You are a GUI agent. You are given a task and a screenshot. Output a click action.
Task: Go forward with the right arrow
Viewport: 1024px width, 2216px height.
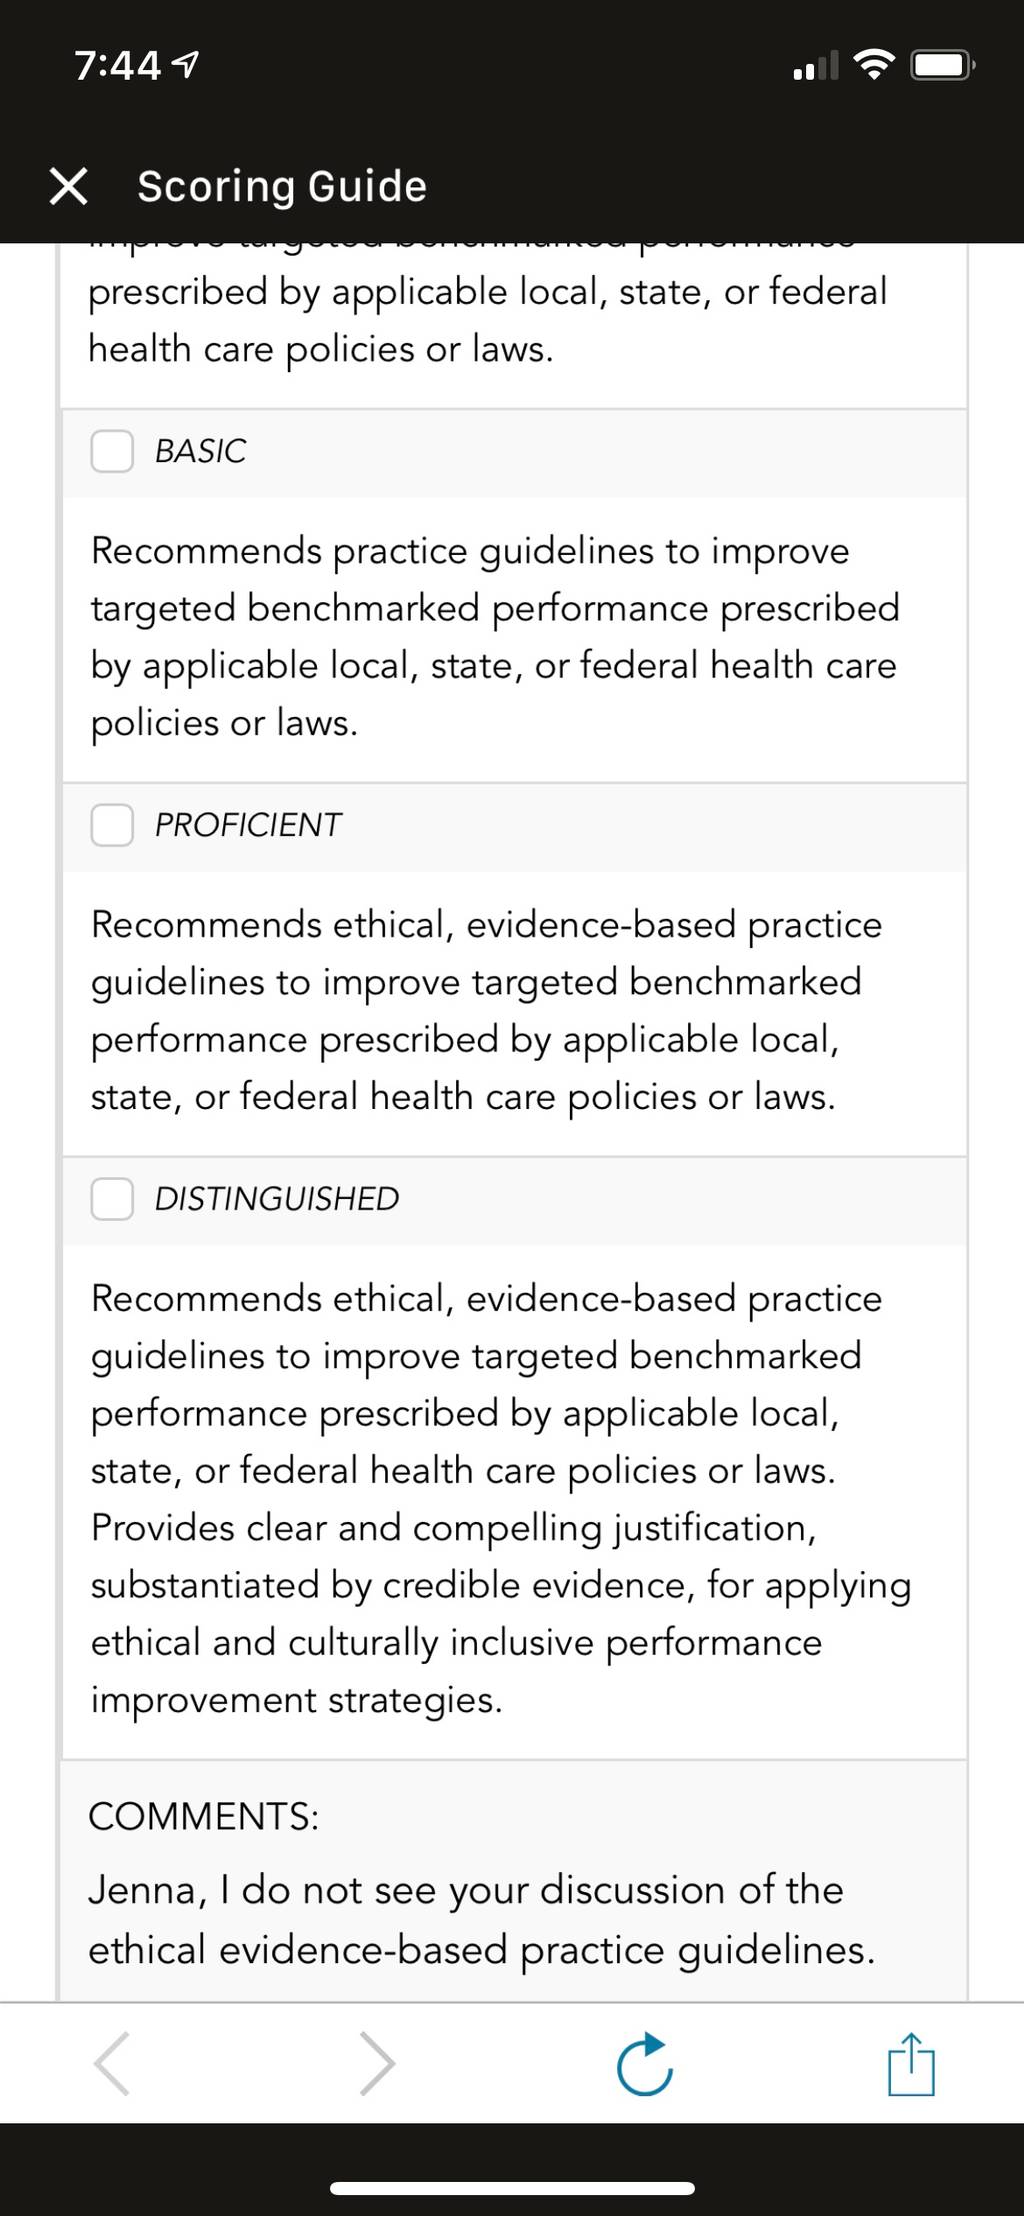[377, 2063]
